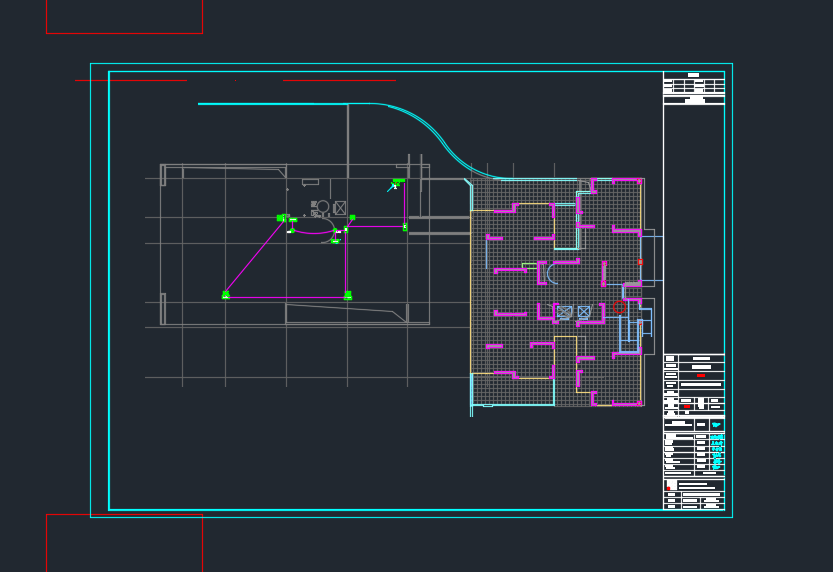833x572 pixels.
Task: Select the green device at the horizontal magenta wire's right end
Action: (405, 227)
